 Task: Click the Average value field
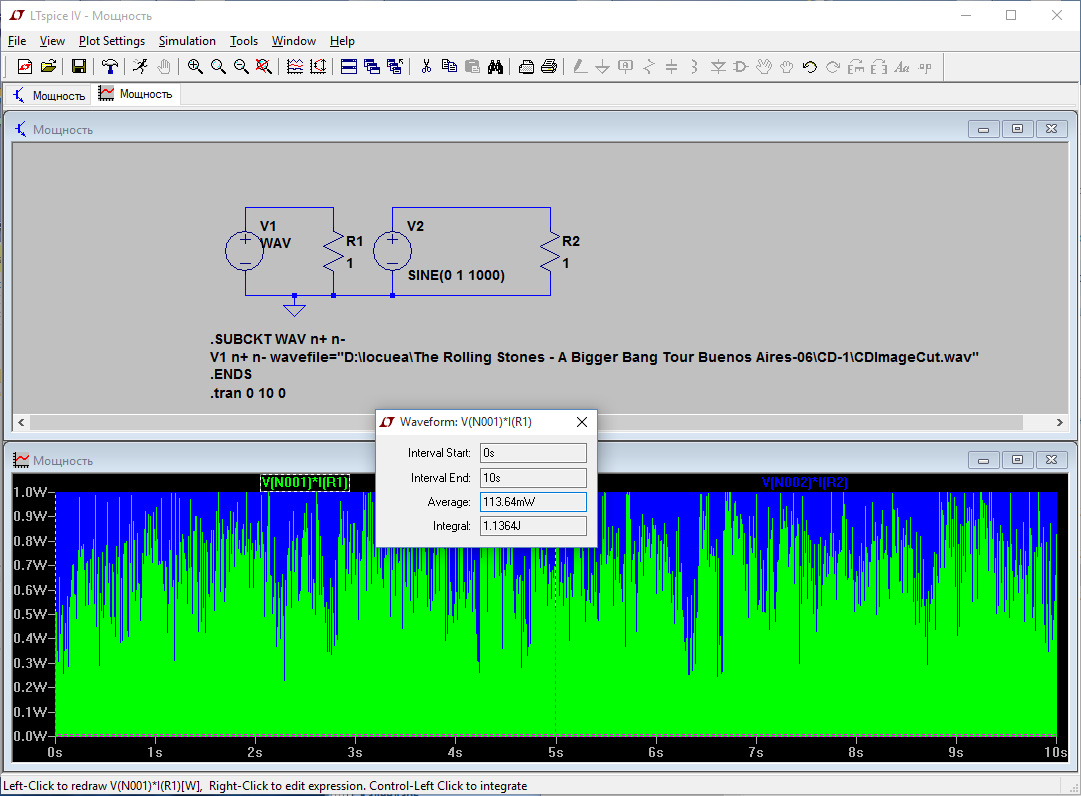pos(533,502)
